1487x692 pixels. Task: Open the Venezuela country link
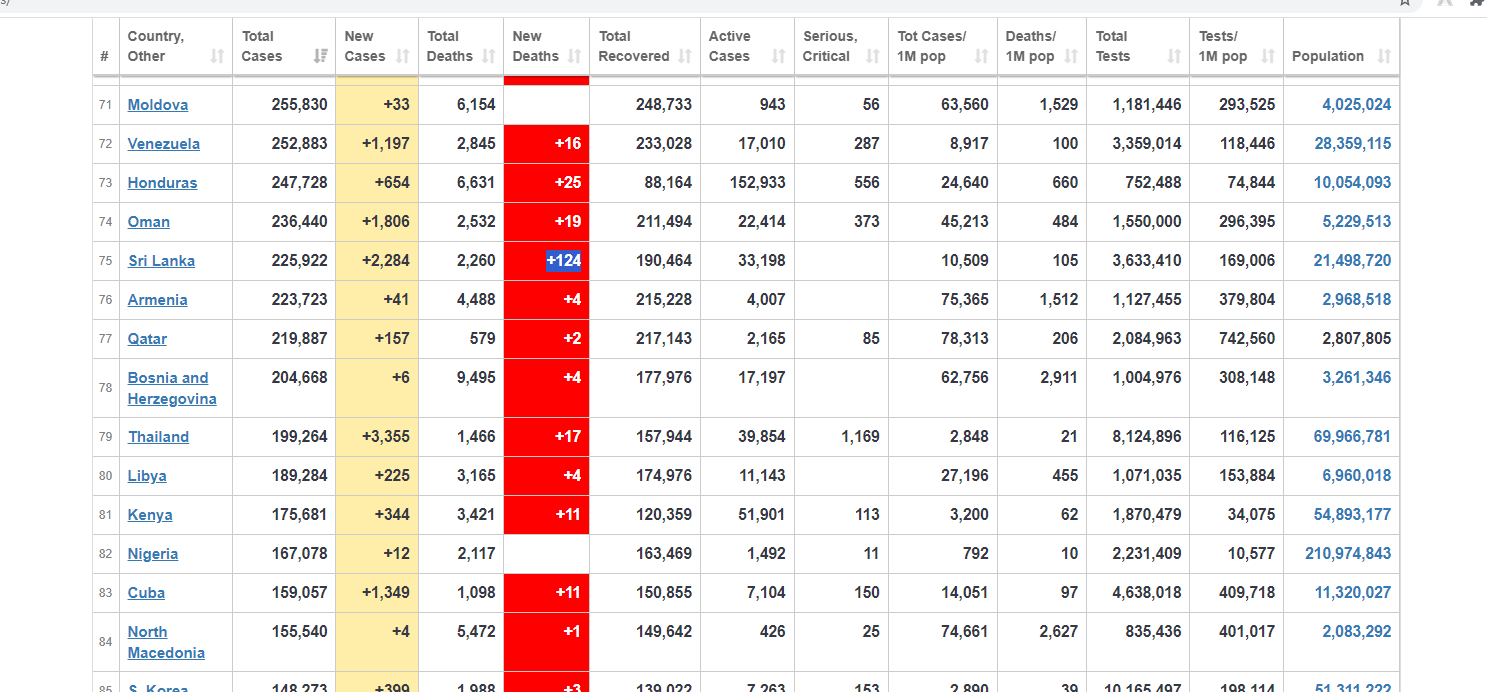[164, 144]
